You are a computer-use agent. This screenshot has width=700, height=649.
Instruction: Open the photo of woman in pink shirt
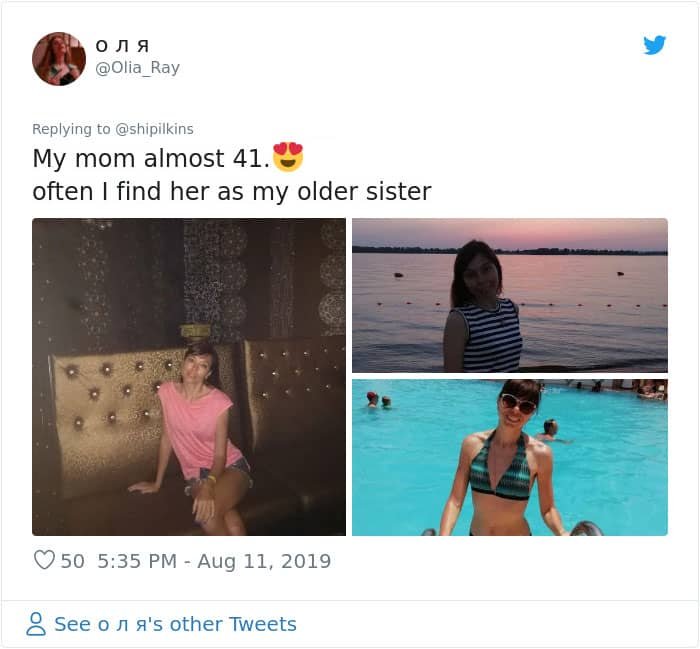pyautogui.click(x=189, y=377)
